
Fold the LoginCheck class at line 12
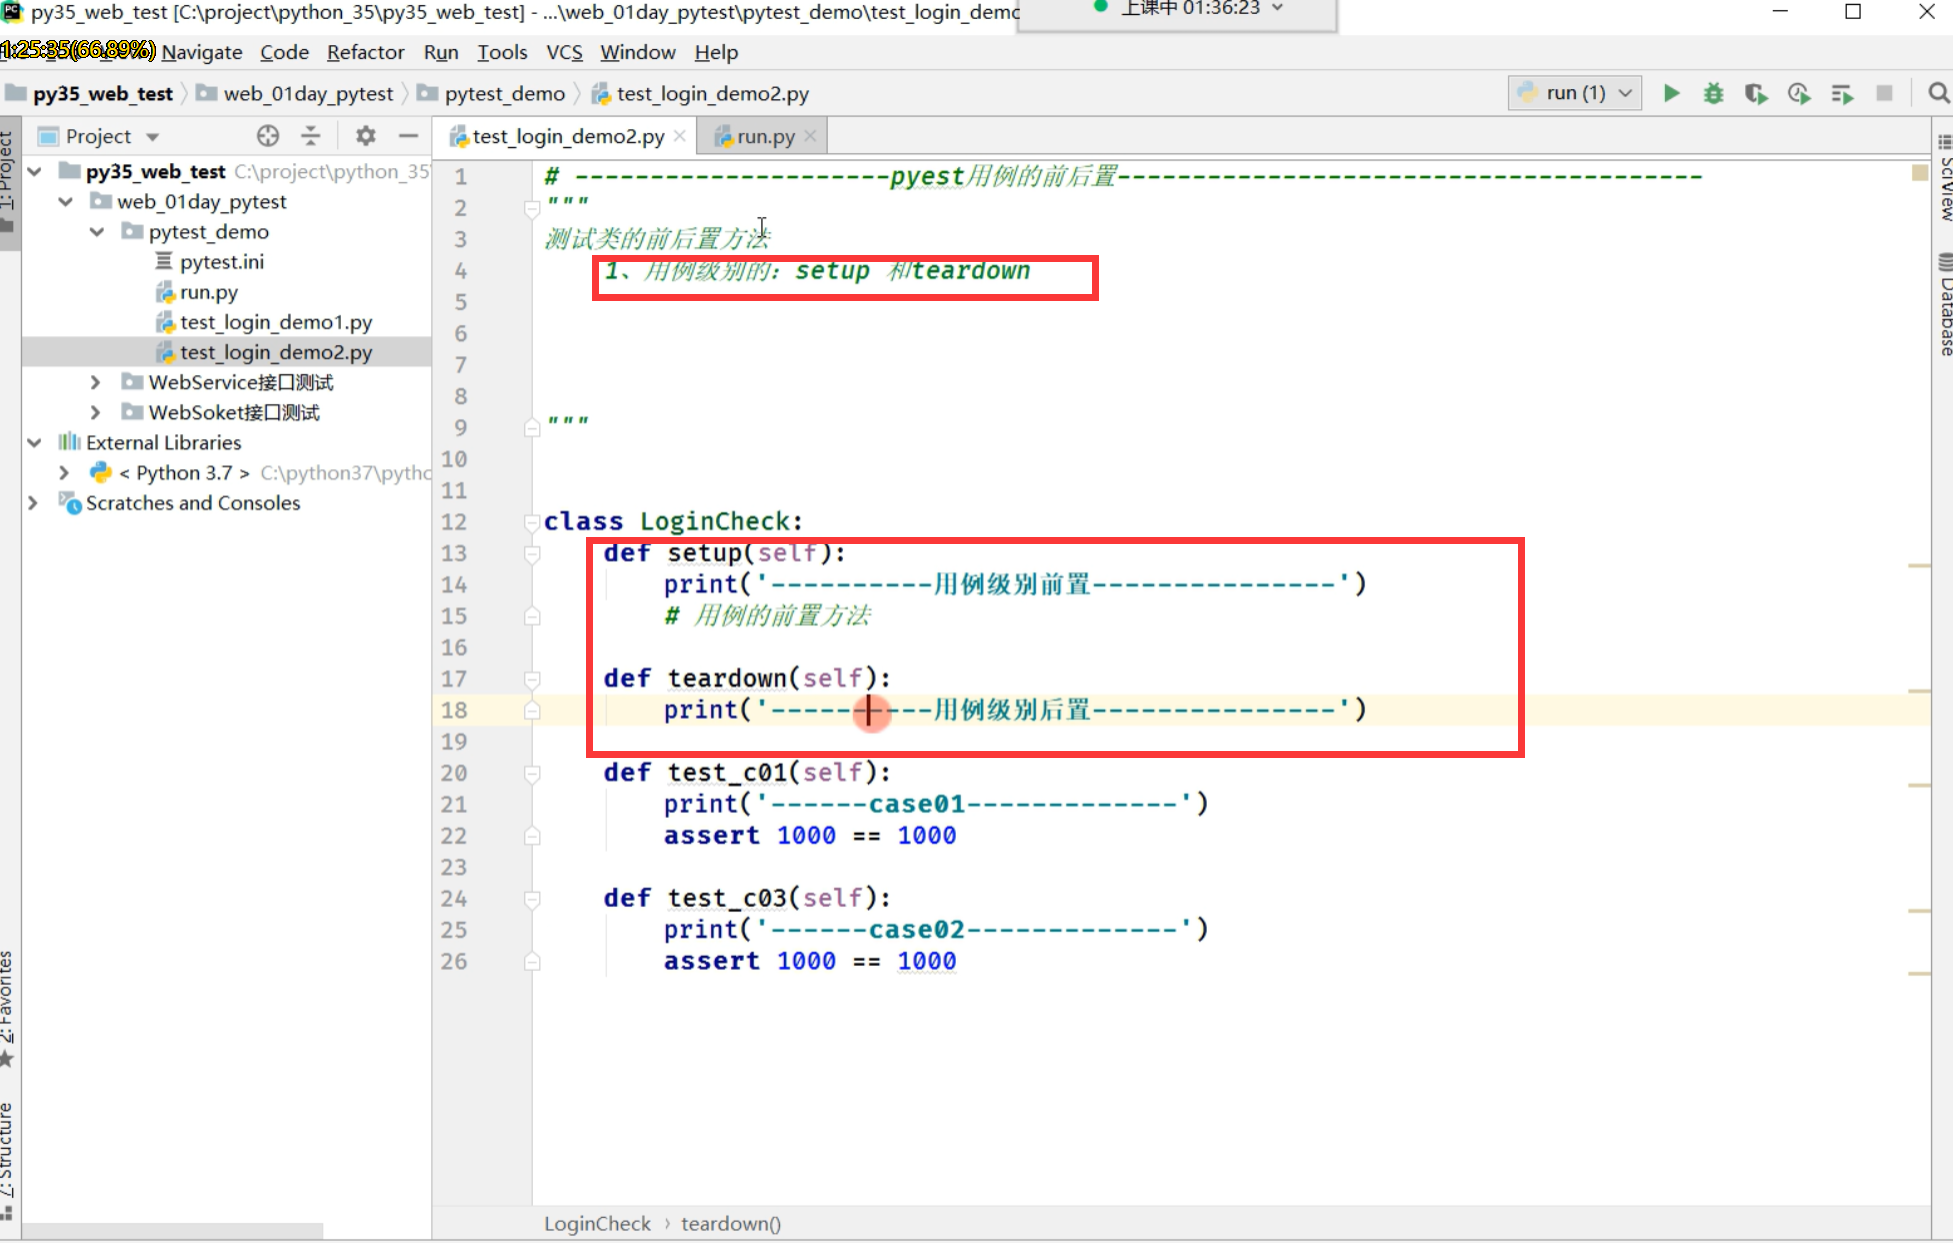click(x=532, y=521)
